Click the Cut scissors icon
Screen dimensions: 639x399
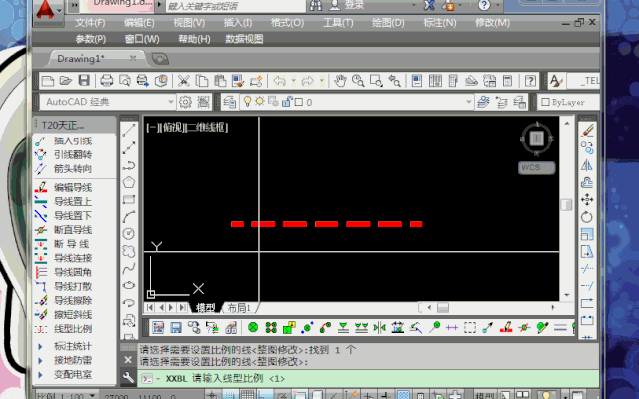184,81
